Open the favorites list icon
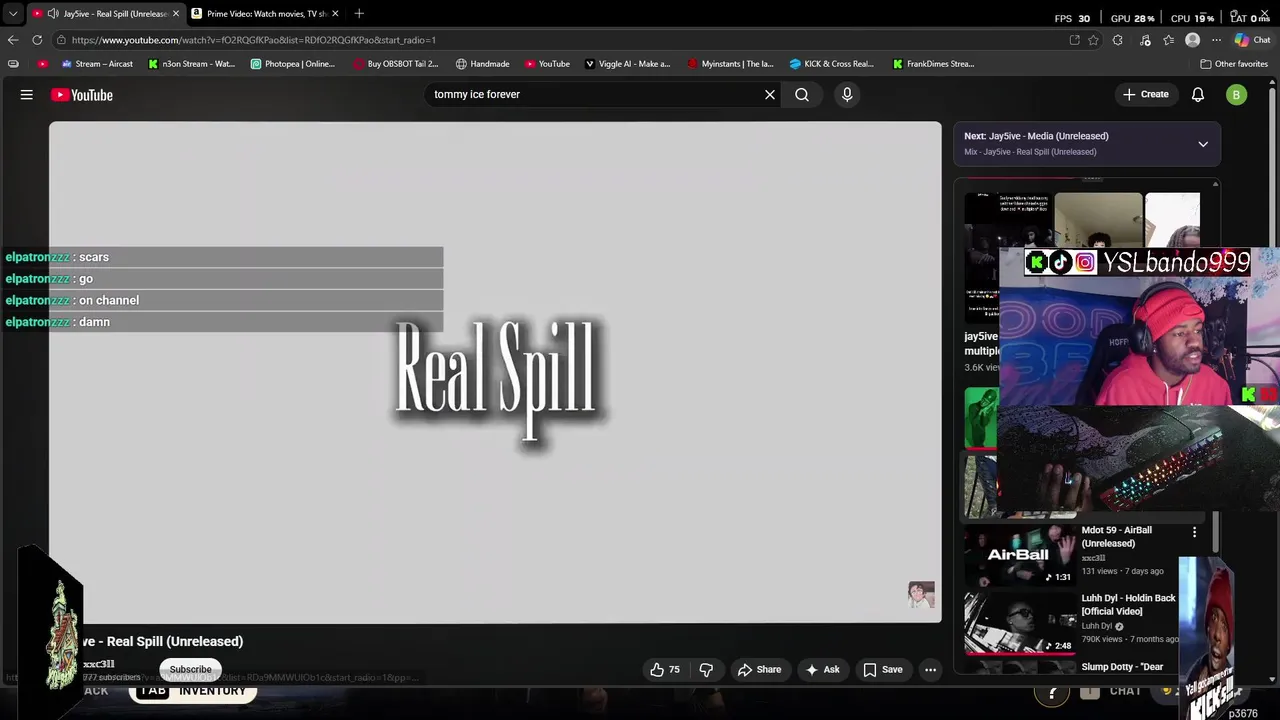The width and height of the screenshot is (1280, 720). tap(1168, 40)
